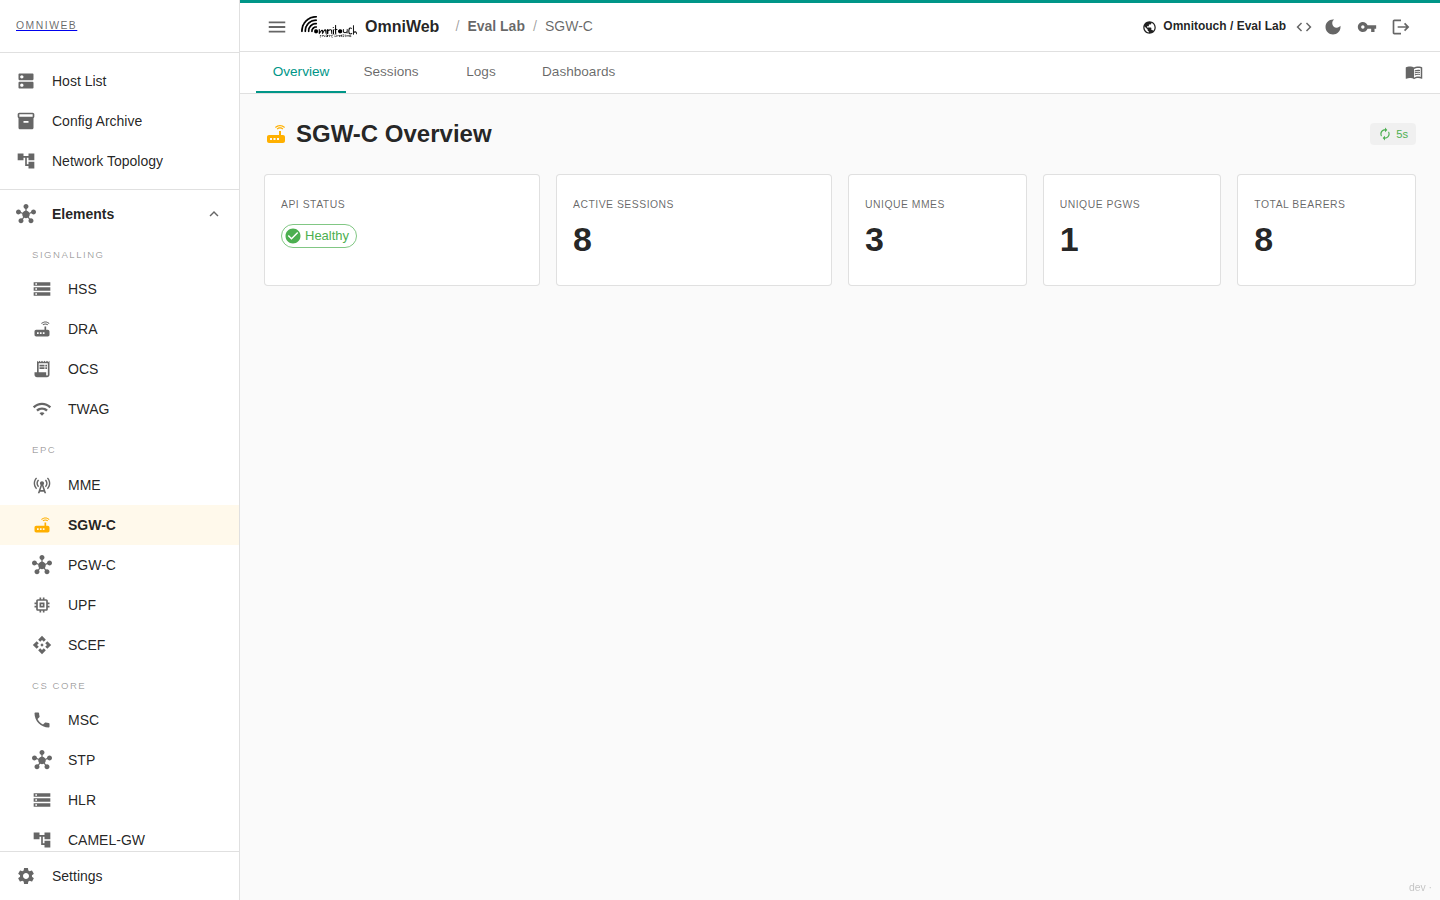Collapse the Elements section chevron
The image size is (1440, 900).
[x=214, y=214]
